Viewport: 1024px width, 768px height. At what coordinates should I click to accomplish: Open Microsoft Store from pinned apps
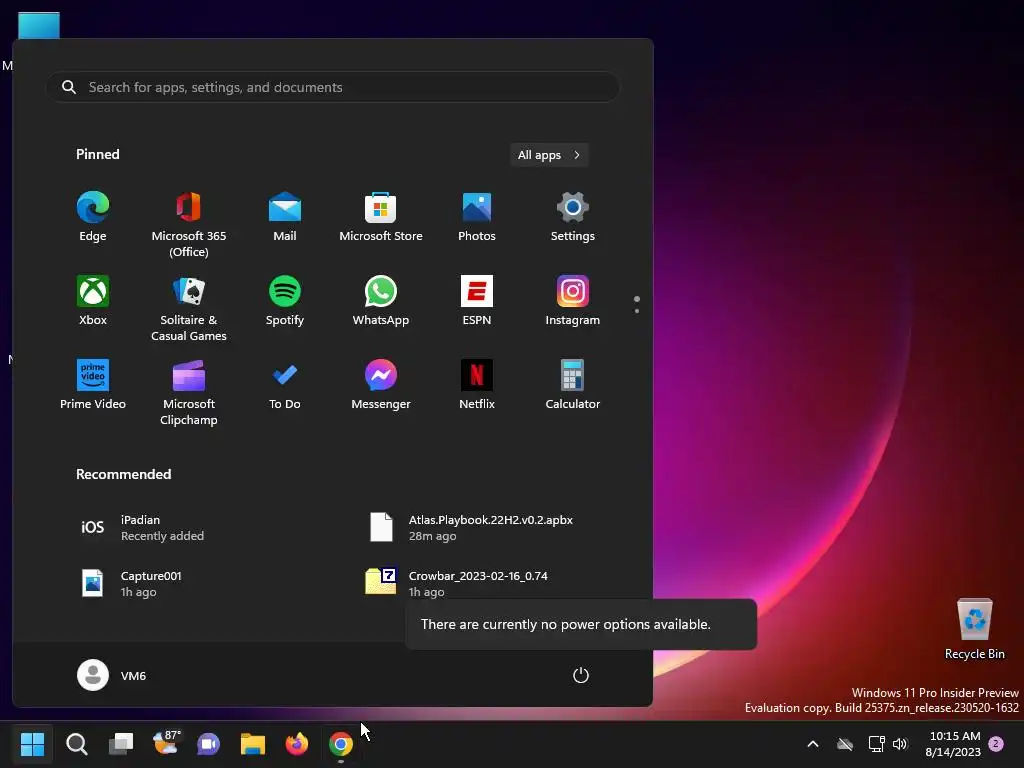click(x=381, y=217)
